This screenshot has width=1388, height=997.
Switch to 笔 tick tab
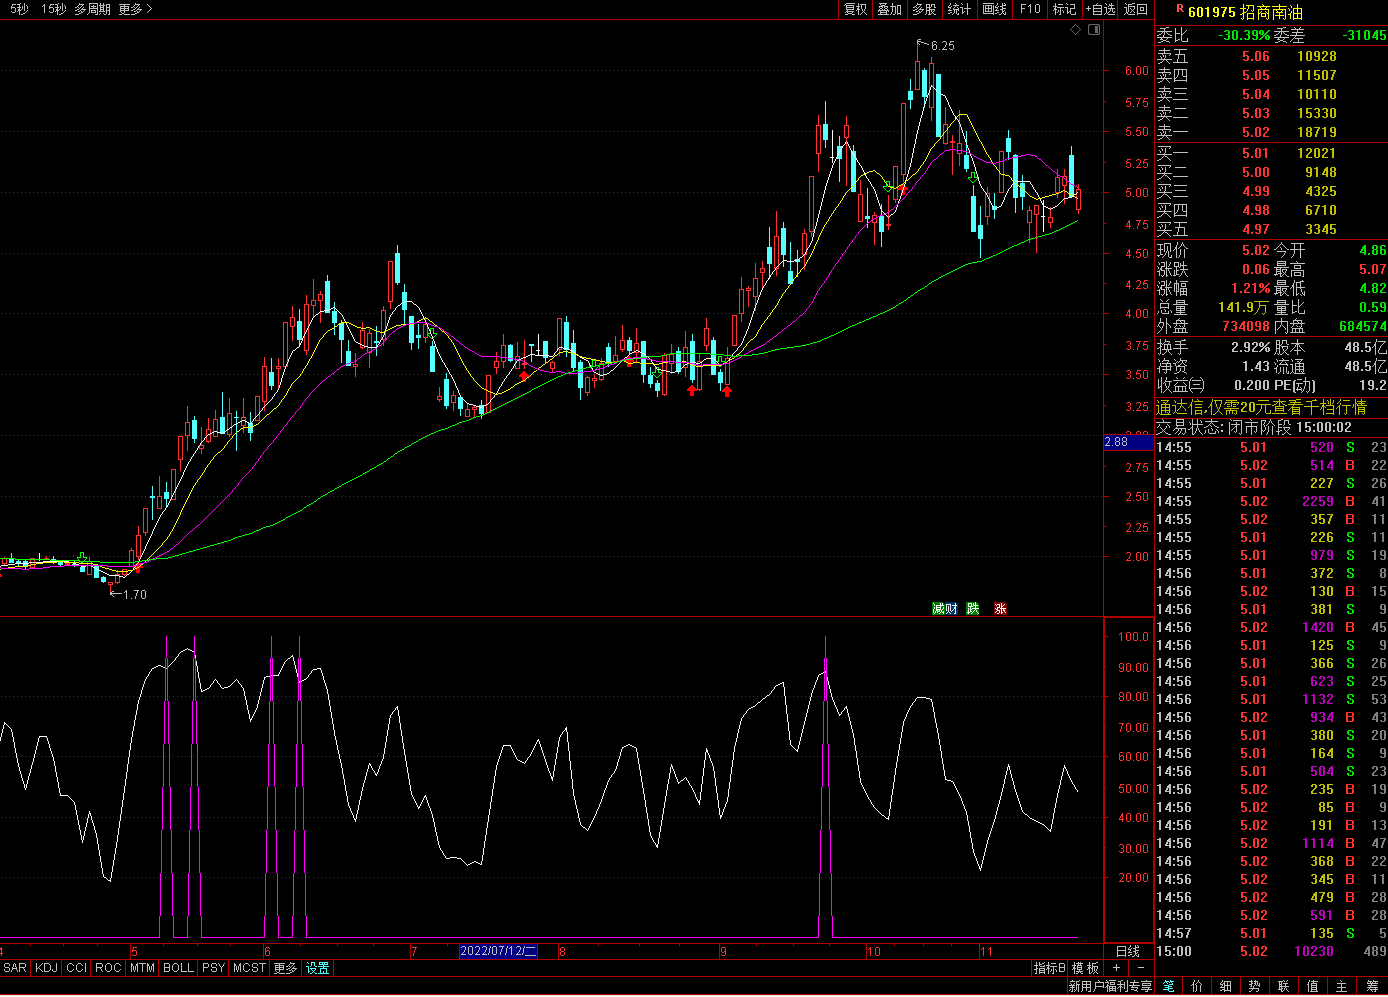1168,986
